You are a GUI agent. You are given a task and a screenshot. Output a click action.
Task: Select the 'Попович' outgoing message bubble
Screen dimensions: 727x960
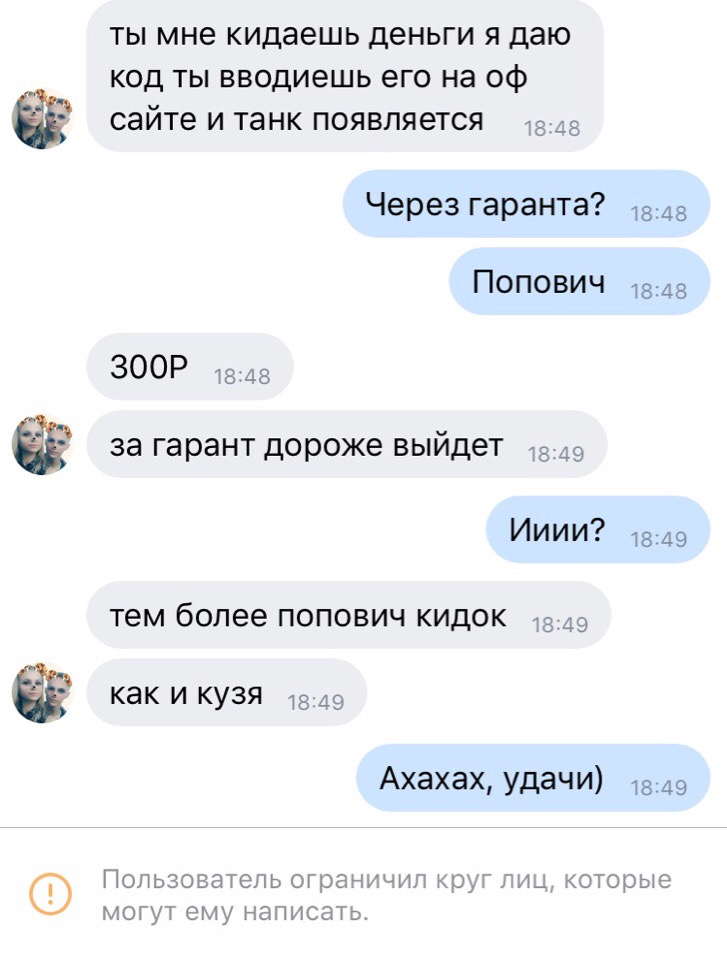point(579,282)
